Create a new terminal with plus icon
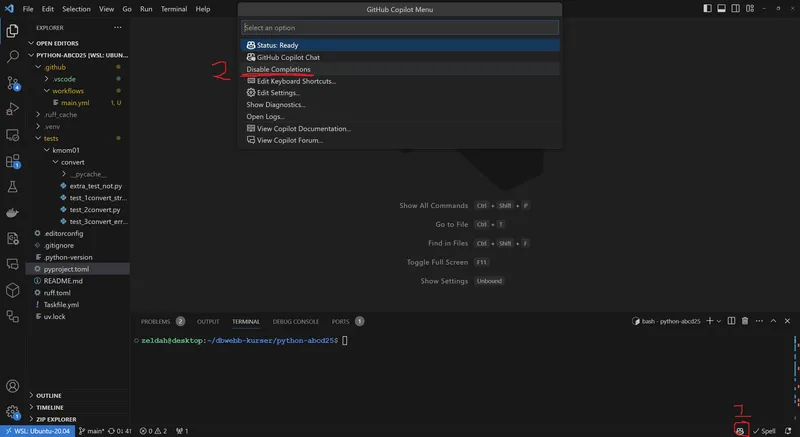 [x=709, y=321]
